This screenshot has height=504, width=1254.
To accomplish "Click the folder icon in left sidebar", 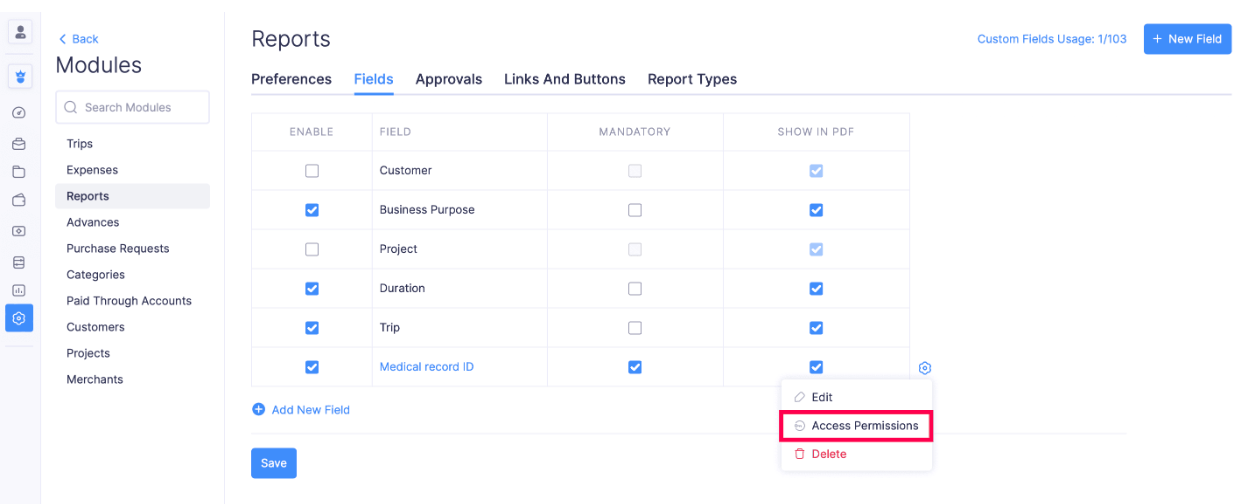I will (x=18, y=171).
